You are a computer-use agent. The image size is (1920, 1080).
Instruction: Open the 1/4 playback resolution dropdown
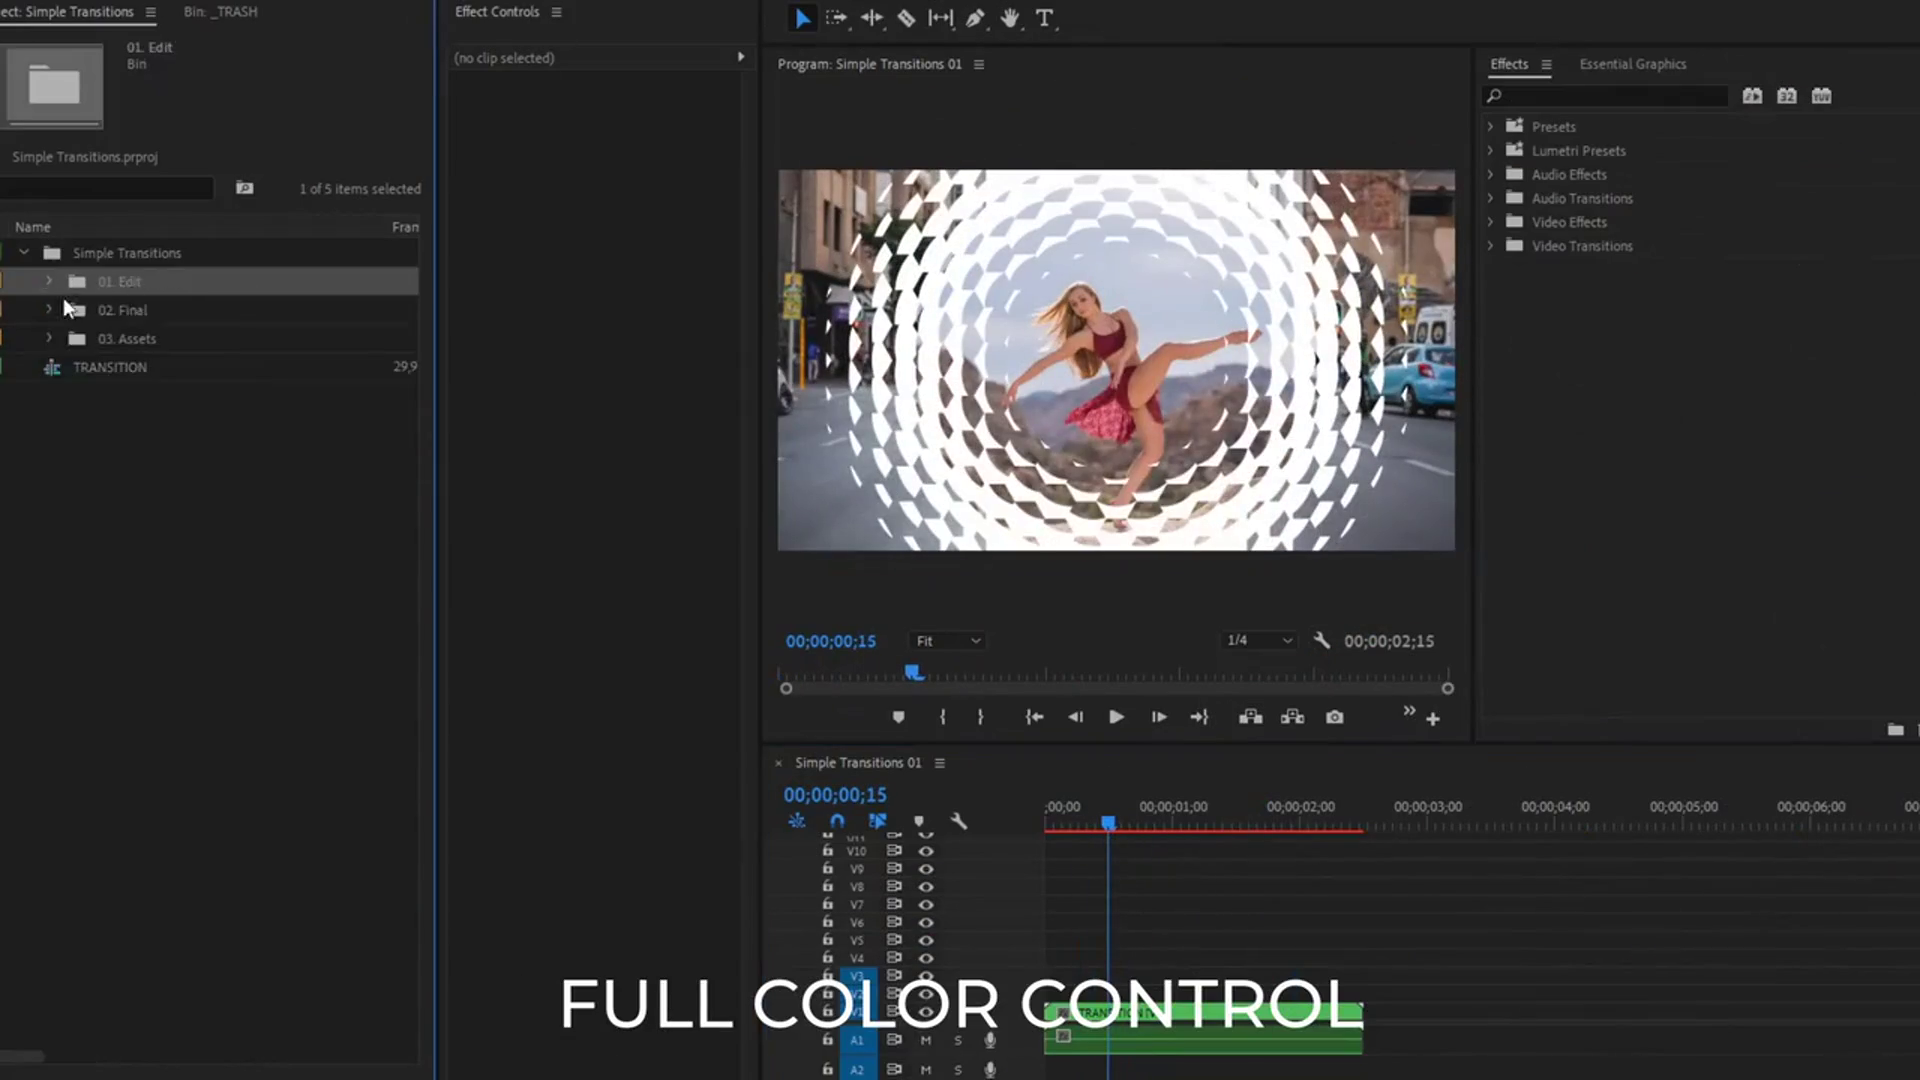tap(1259, 641)
